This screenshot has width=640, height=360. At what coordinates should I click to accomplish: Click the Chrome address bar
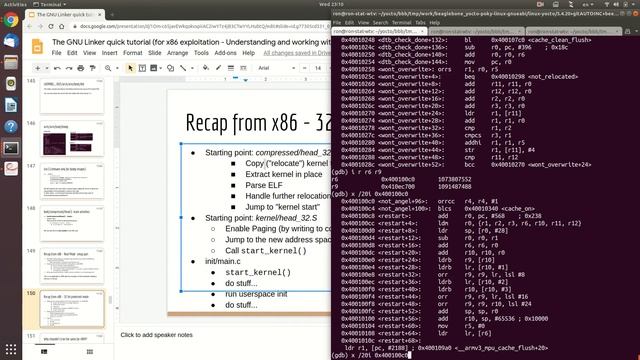pyautogui.click(x=202, y=26)
